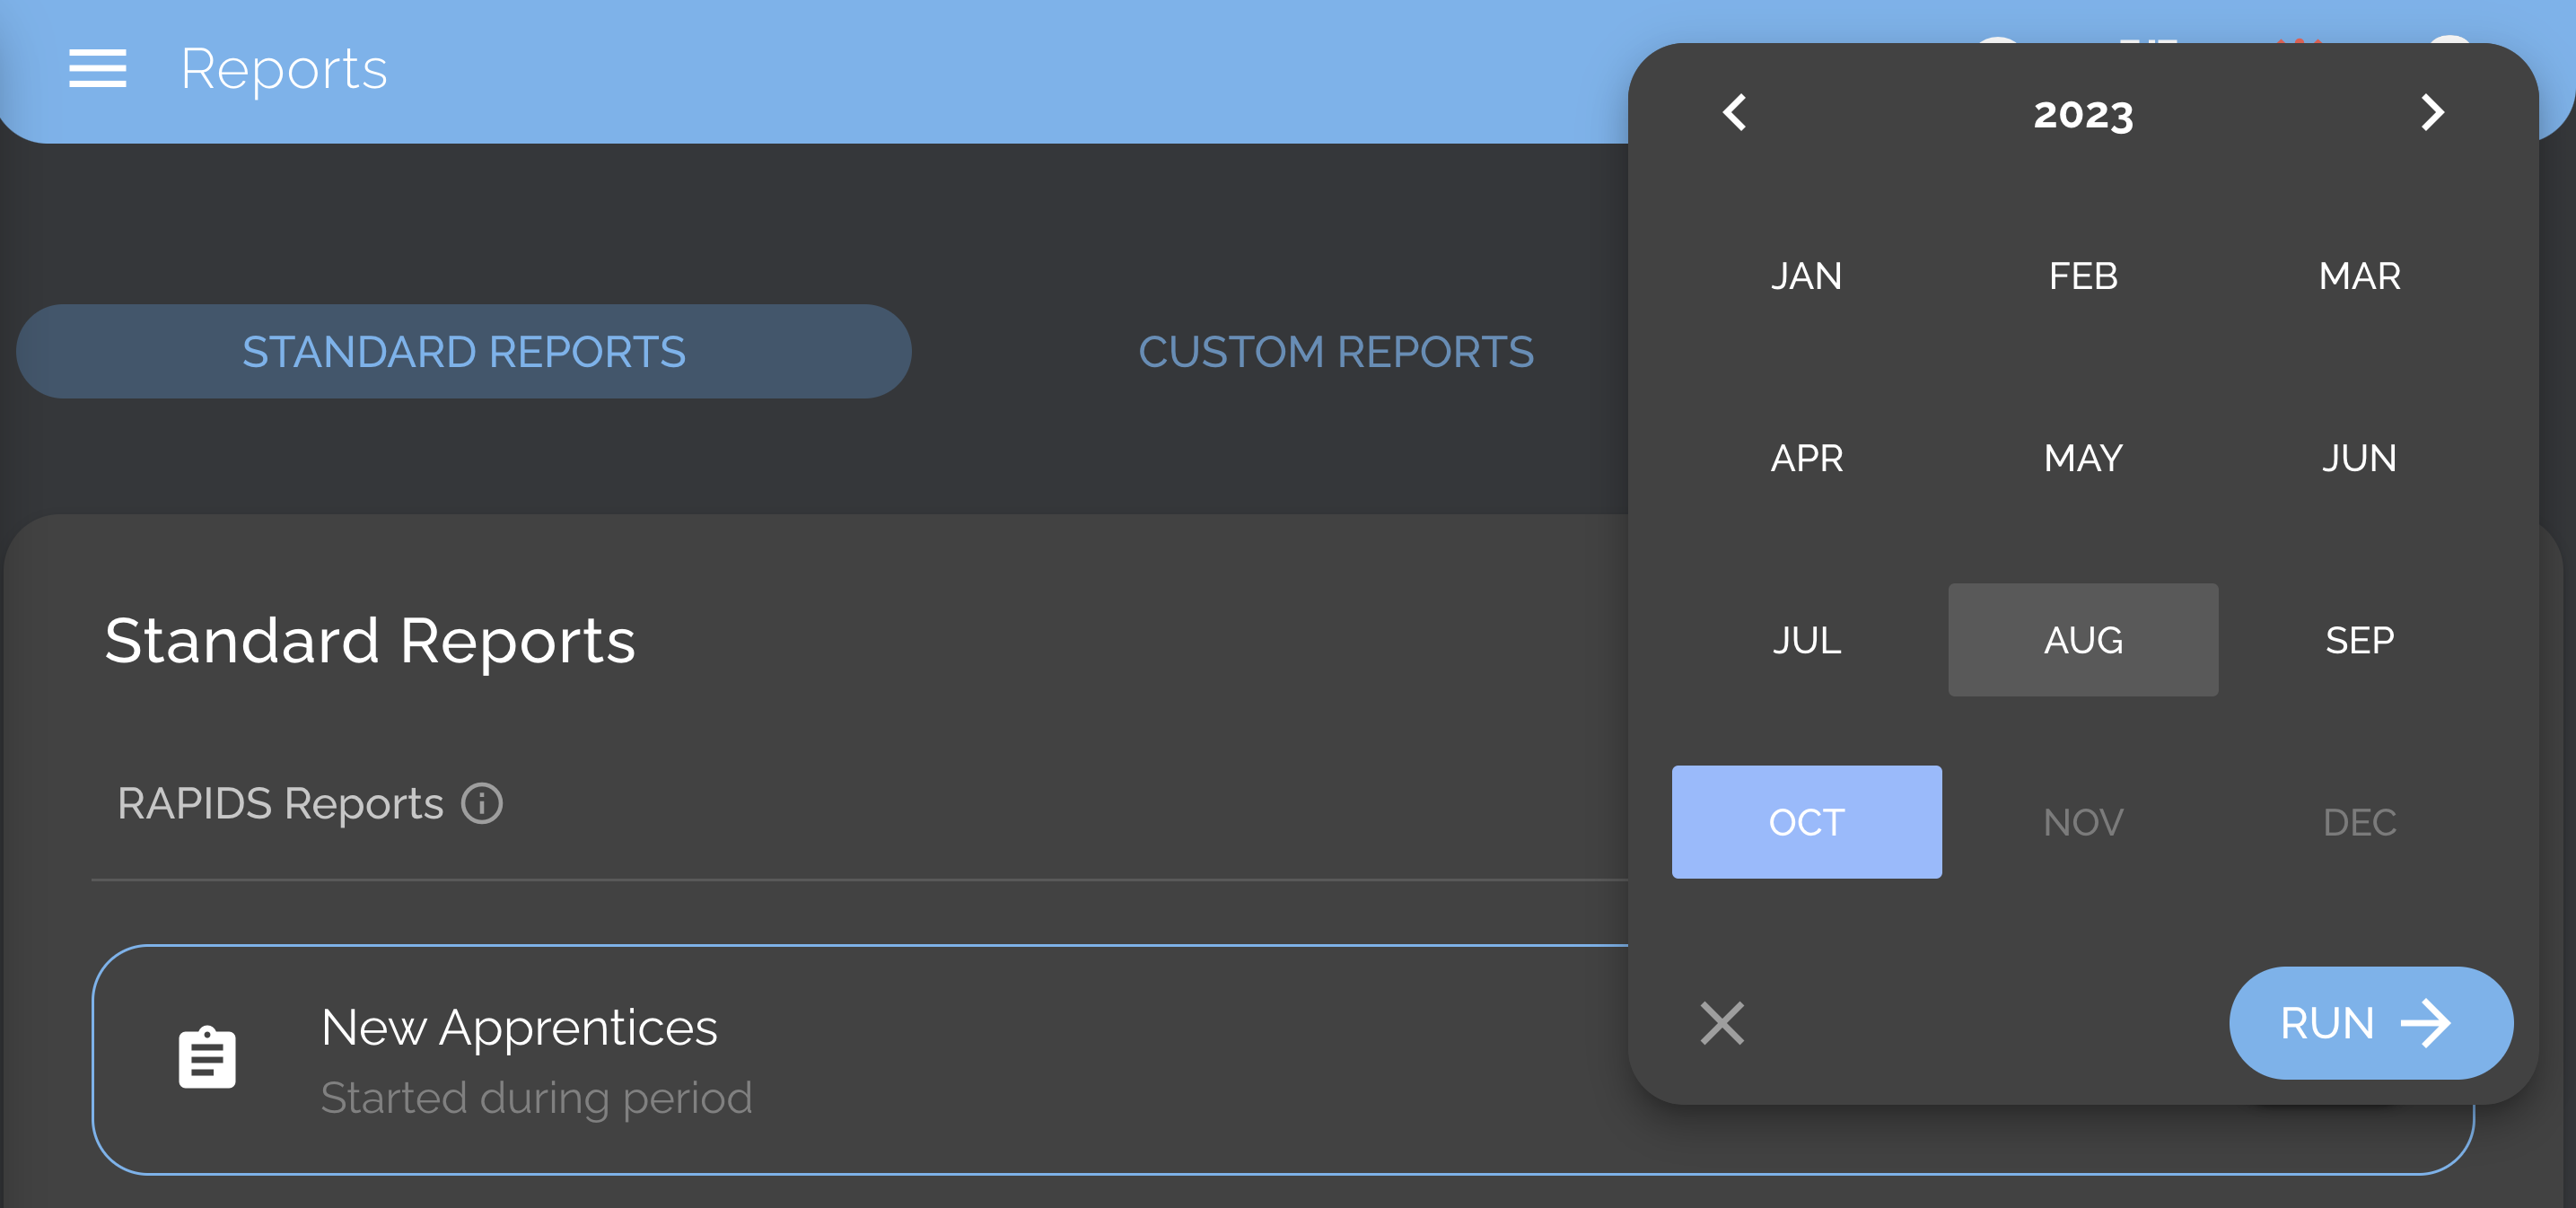This screenshot has height=1208, width=2576.
Task: Select AUG in the month picker
Action: click(2083, 639)
